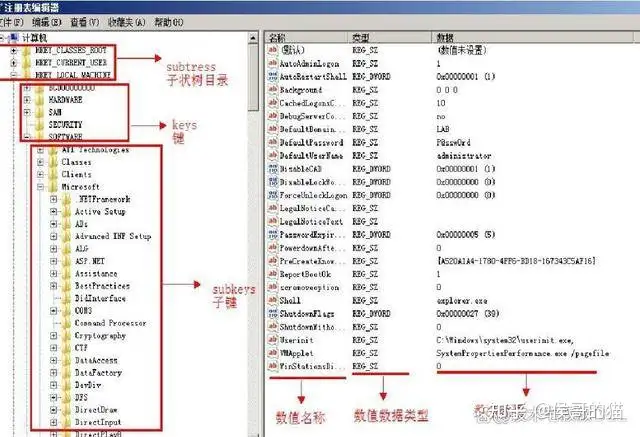The width and height of the screenshot is (640, 437).
Task: Open the 帮助(H) menu
Action: click(169, 22)
